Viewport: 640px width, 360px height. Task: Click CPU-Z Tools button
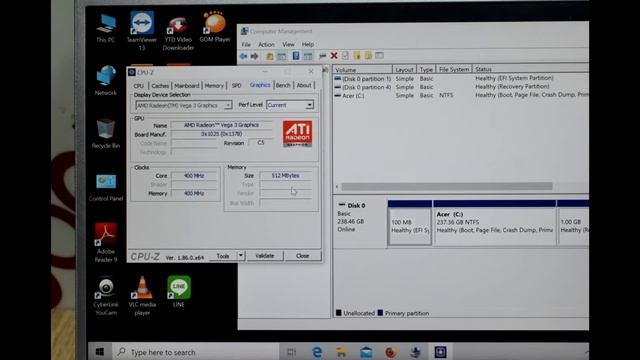[223, 256]
